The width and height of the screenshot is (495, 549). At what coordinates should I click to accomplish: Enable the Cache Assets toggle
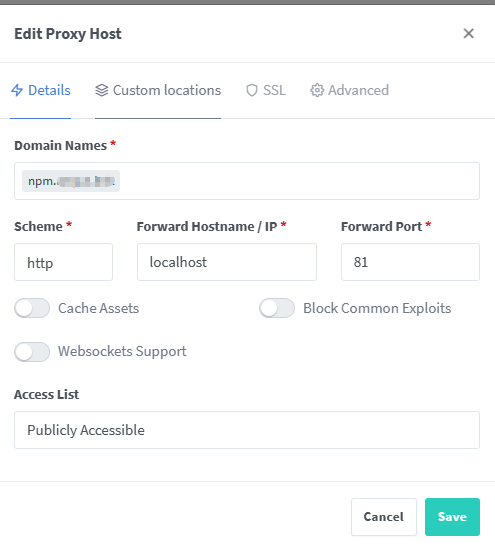[32, 308]
